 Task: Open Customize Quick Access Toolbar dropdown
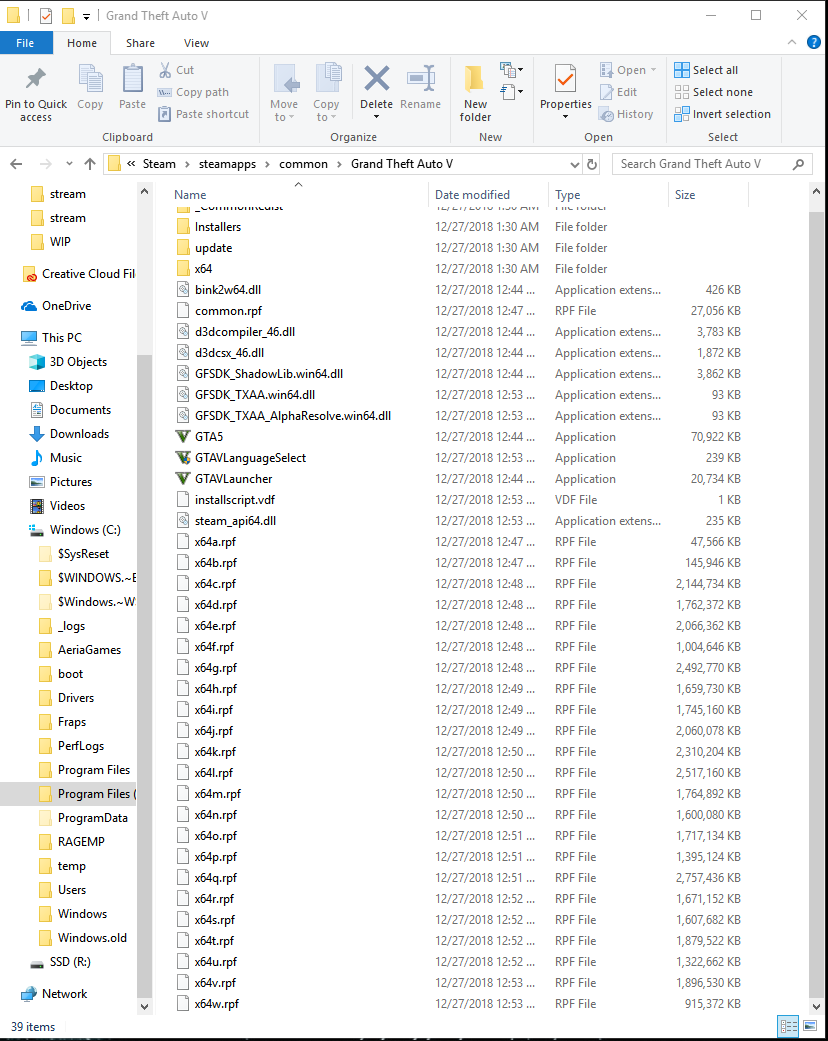tap(86, 16)
